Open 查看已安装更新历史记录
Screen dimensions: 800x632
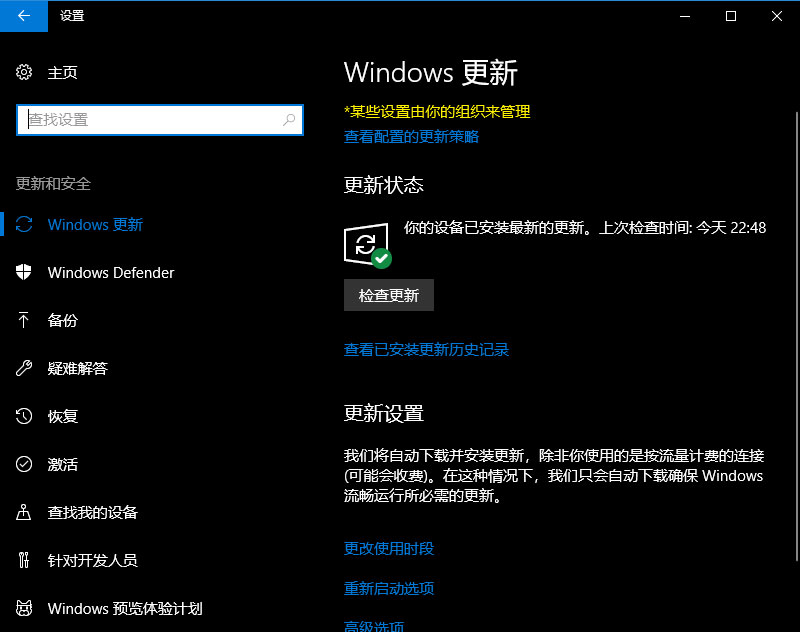pyautogui.click(x=426, y=349)
